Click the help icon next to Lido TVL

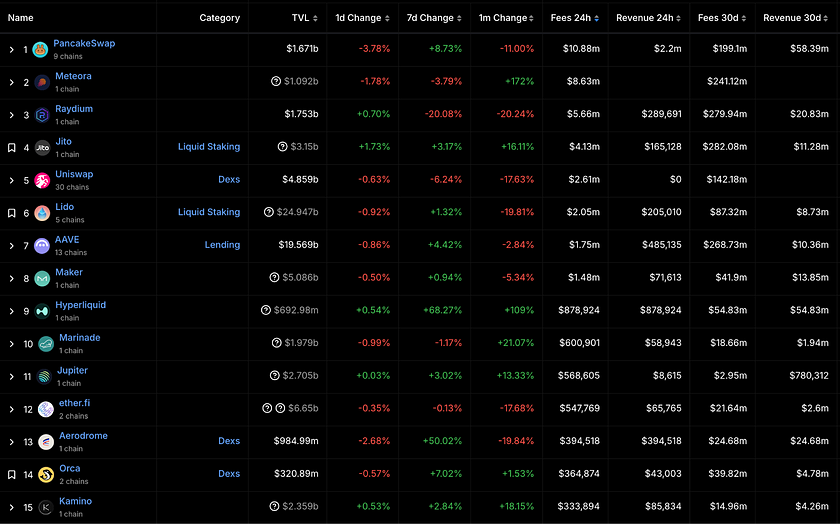pos(269,212)
